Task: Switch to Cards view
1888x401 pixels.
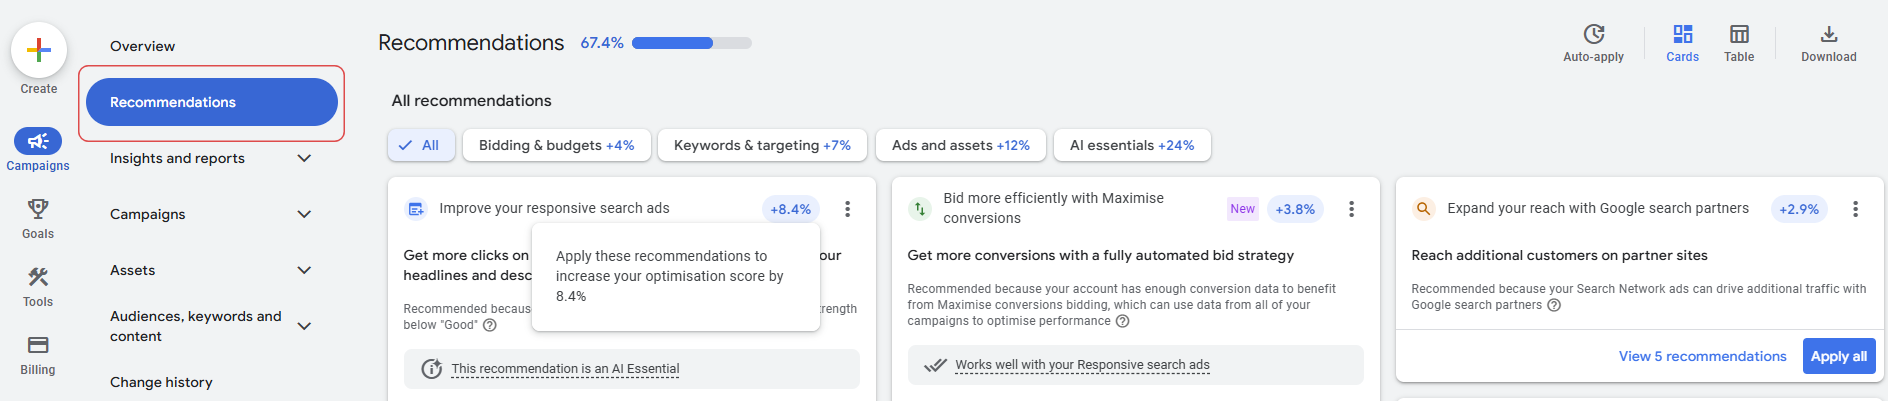Action: tap(1683, 34)
